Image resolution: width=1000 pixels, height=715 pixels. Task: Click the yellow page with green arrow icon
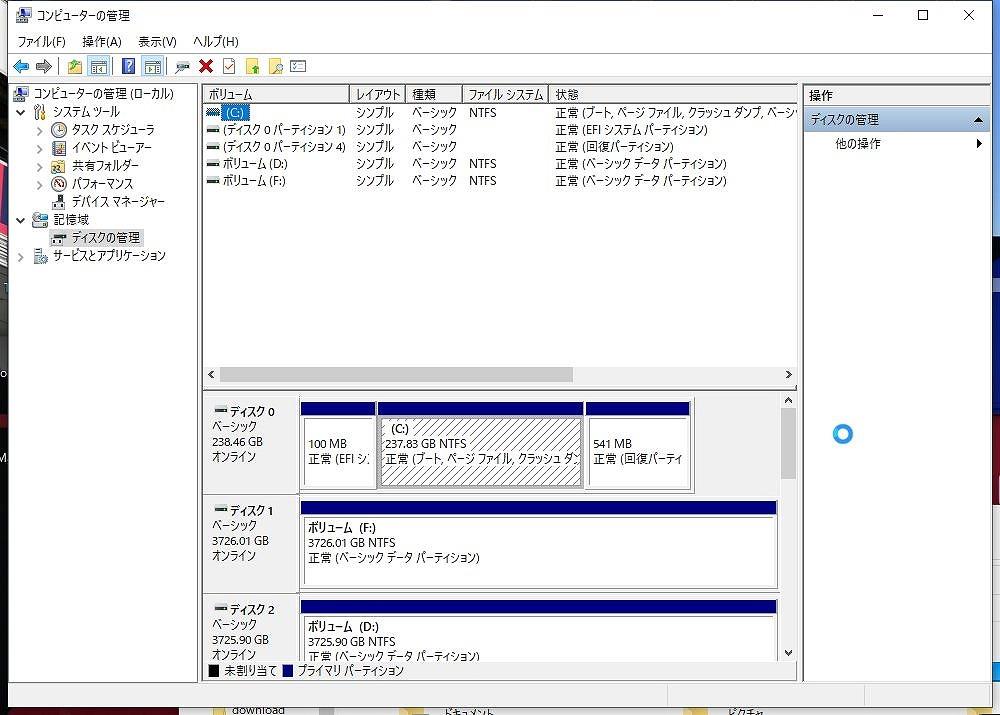(253, 66)
